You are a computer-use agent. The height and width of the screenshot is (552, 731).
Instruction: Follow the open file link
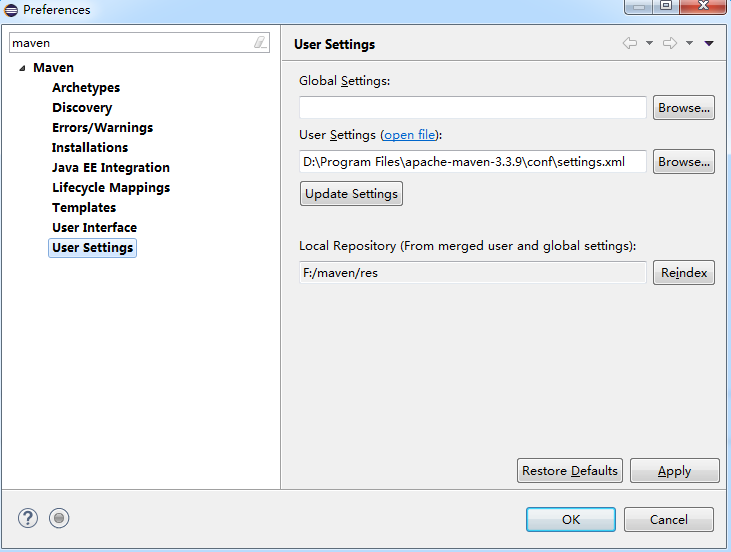pos(409,135)
